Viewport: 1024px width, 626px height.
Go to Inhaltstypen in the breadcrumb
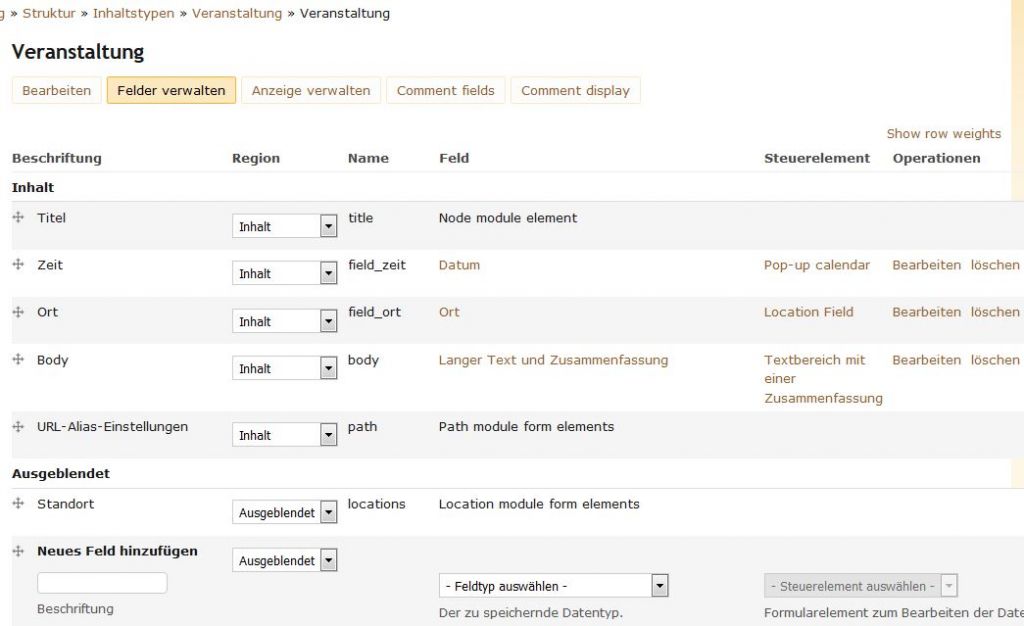click(133, 13)
